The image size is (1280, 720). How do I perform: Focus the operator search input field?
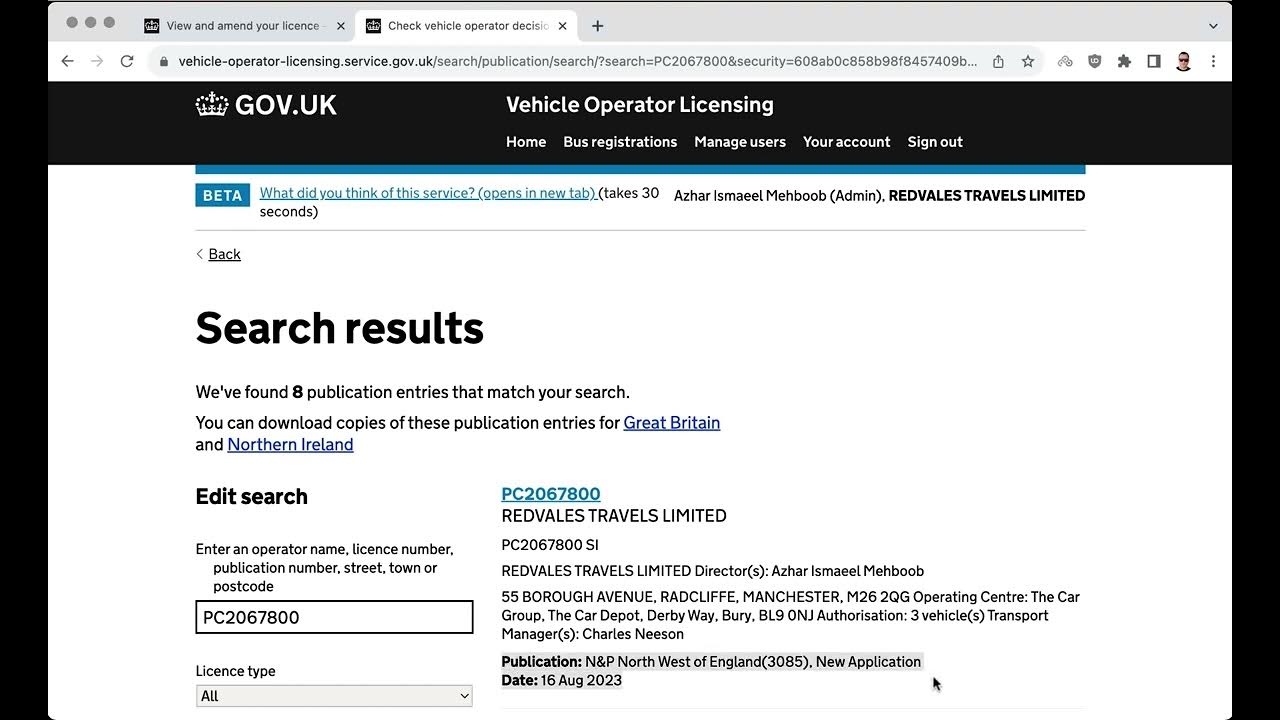(x=334, y=617)
